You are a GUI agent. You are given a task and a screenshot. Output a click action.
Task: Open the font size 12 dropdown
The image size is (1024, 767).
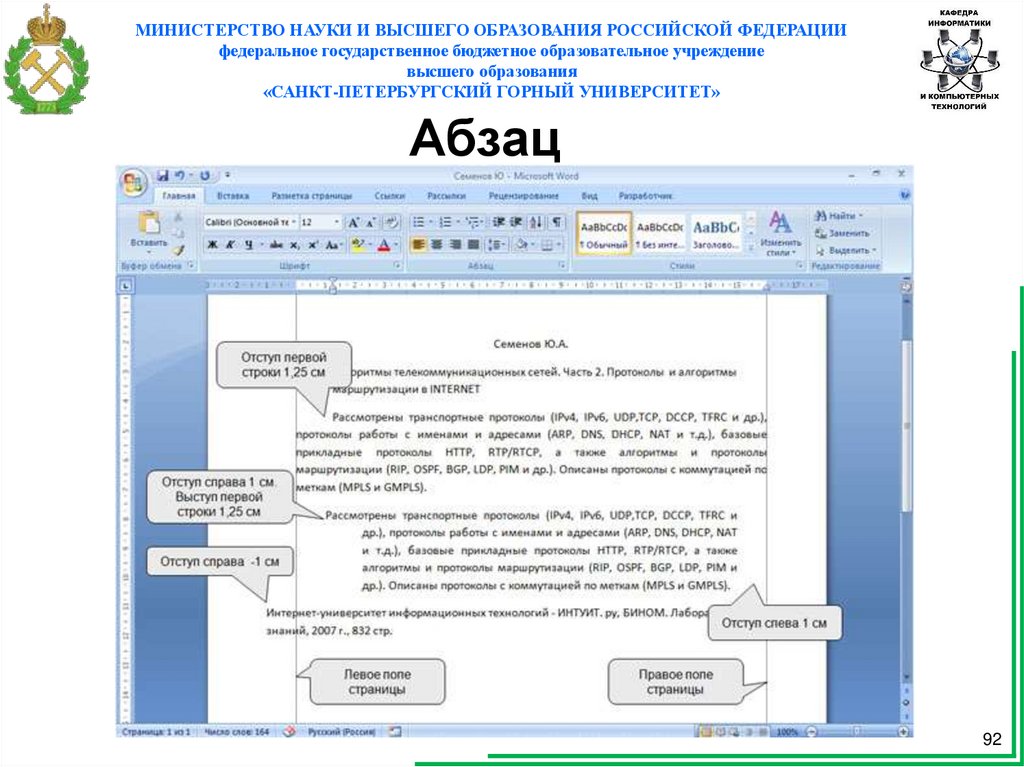click(x=337, y=222)
